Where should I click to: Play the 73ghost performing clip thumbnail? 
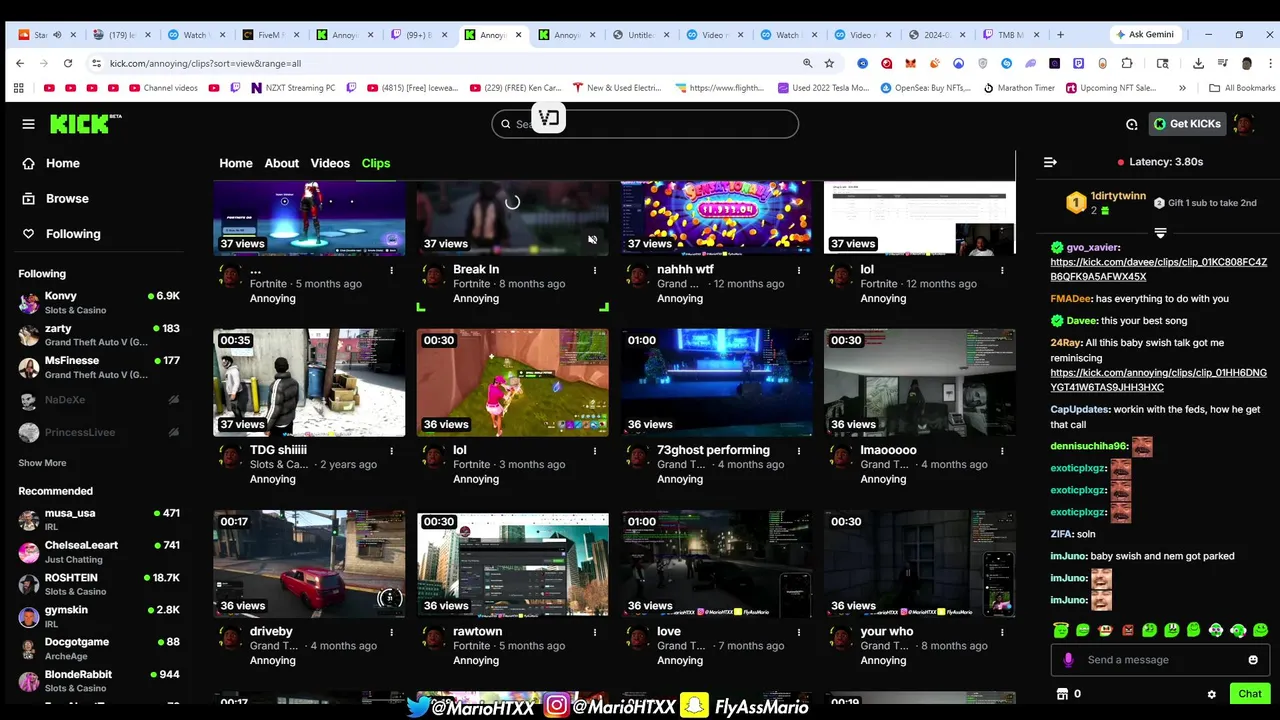pos(716,382)
